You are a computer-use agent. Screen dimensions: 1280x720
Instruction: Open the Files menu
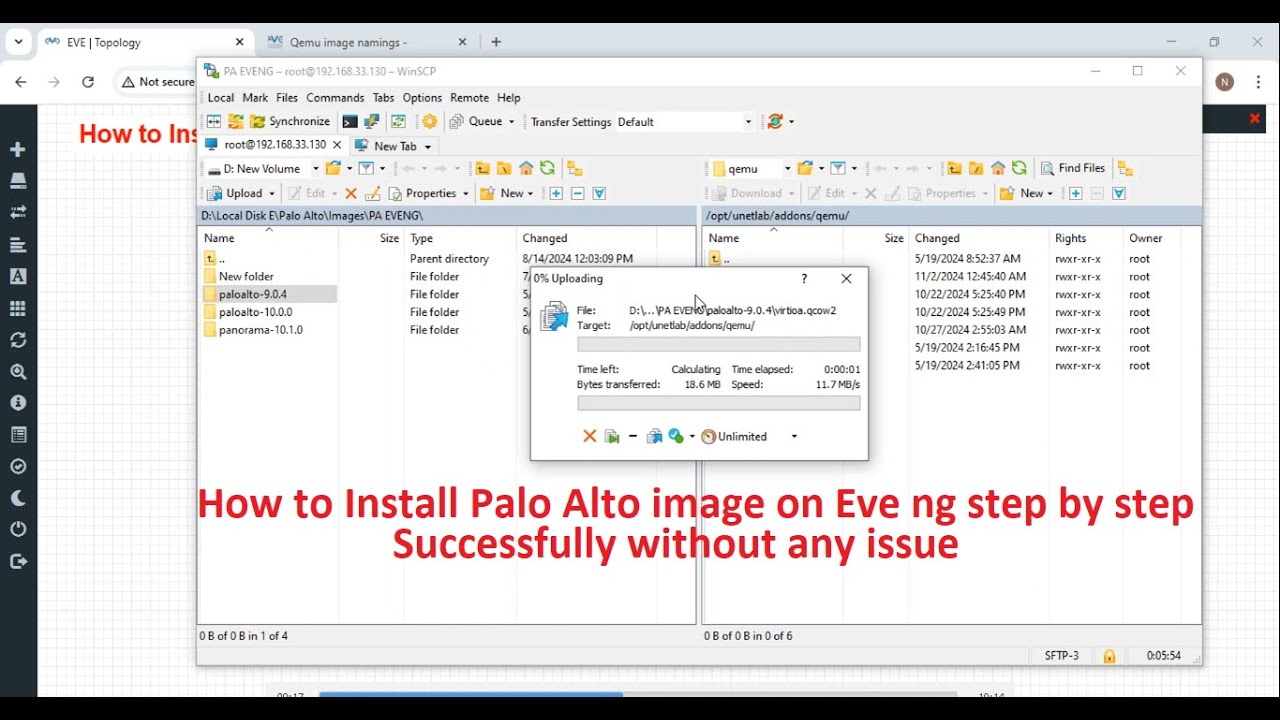(x=287, y=97)
